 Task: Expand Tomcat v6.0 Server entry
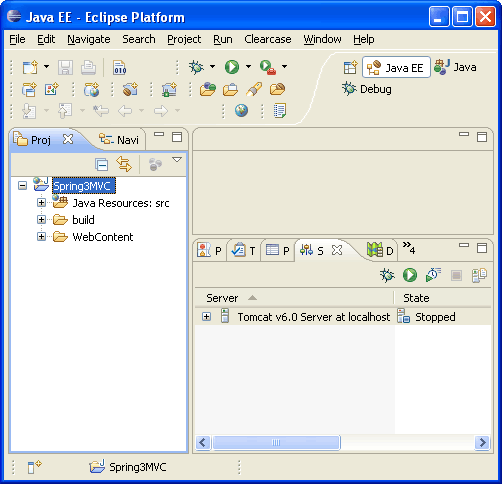coord(206,317)
